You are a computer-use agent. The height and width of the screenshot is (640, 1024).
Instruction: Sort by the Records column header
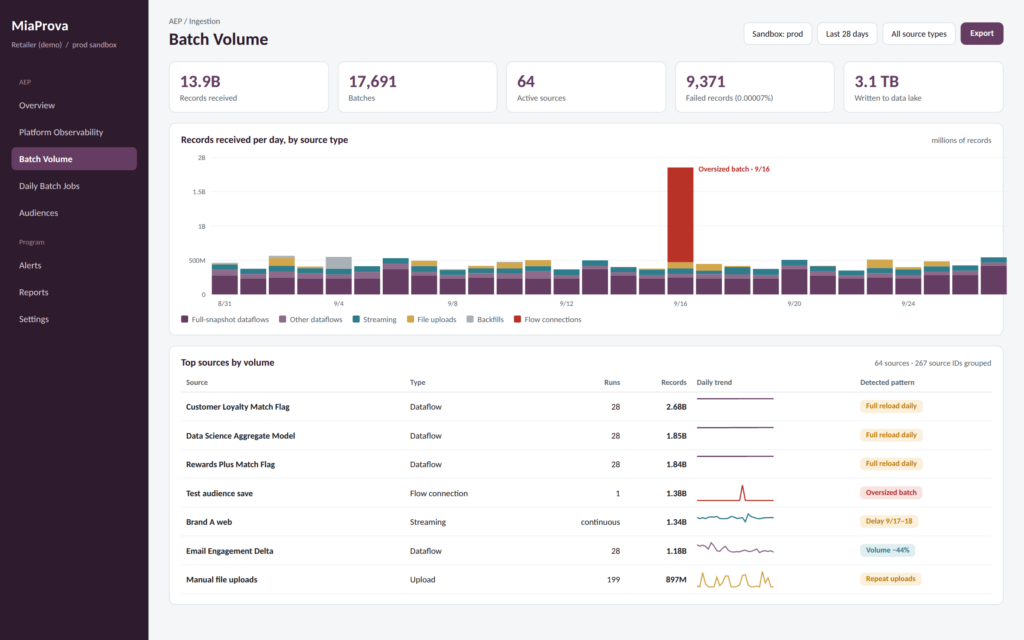pyautogui.click(x=674, y=383)
